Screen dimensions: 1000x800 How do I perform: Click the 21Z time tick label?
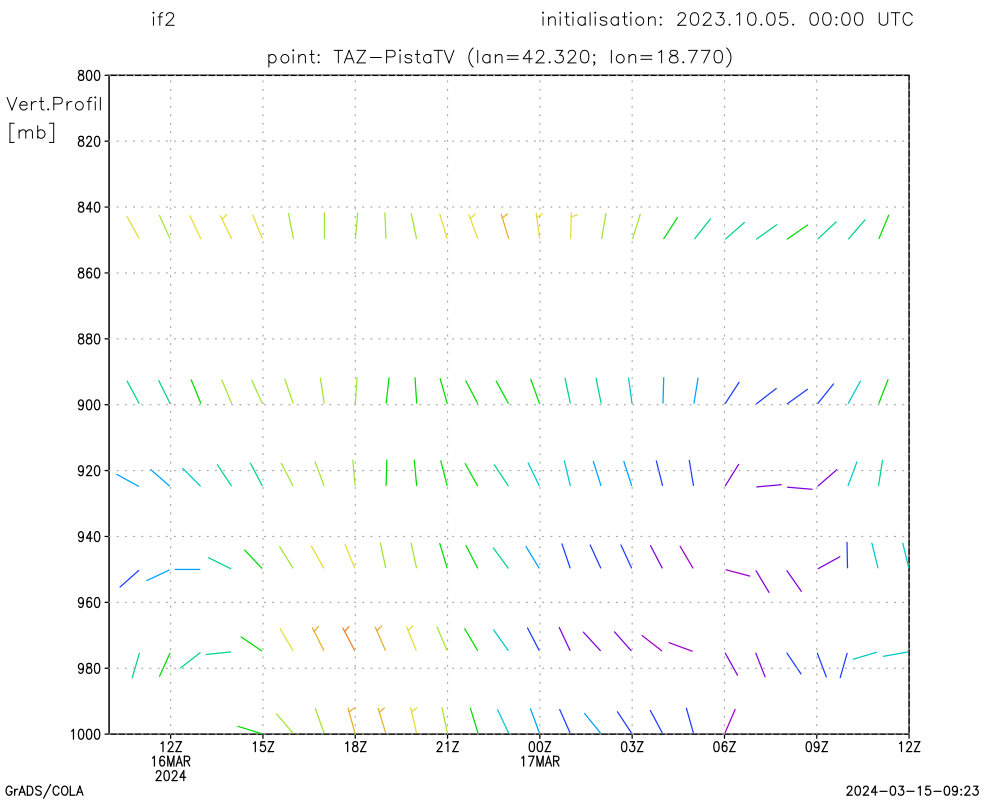447,747
